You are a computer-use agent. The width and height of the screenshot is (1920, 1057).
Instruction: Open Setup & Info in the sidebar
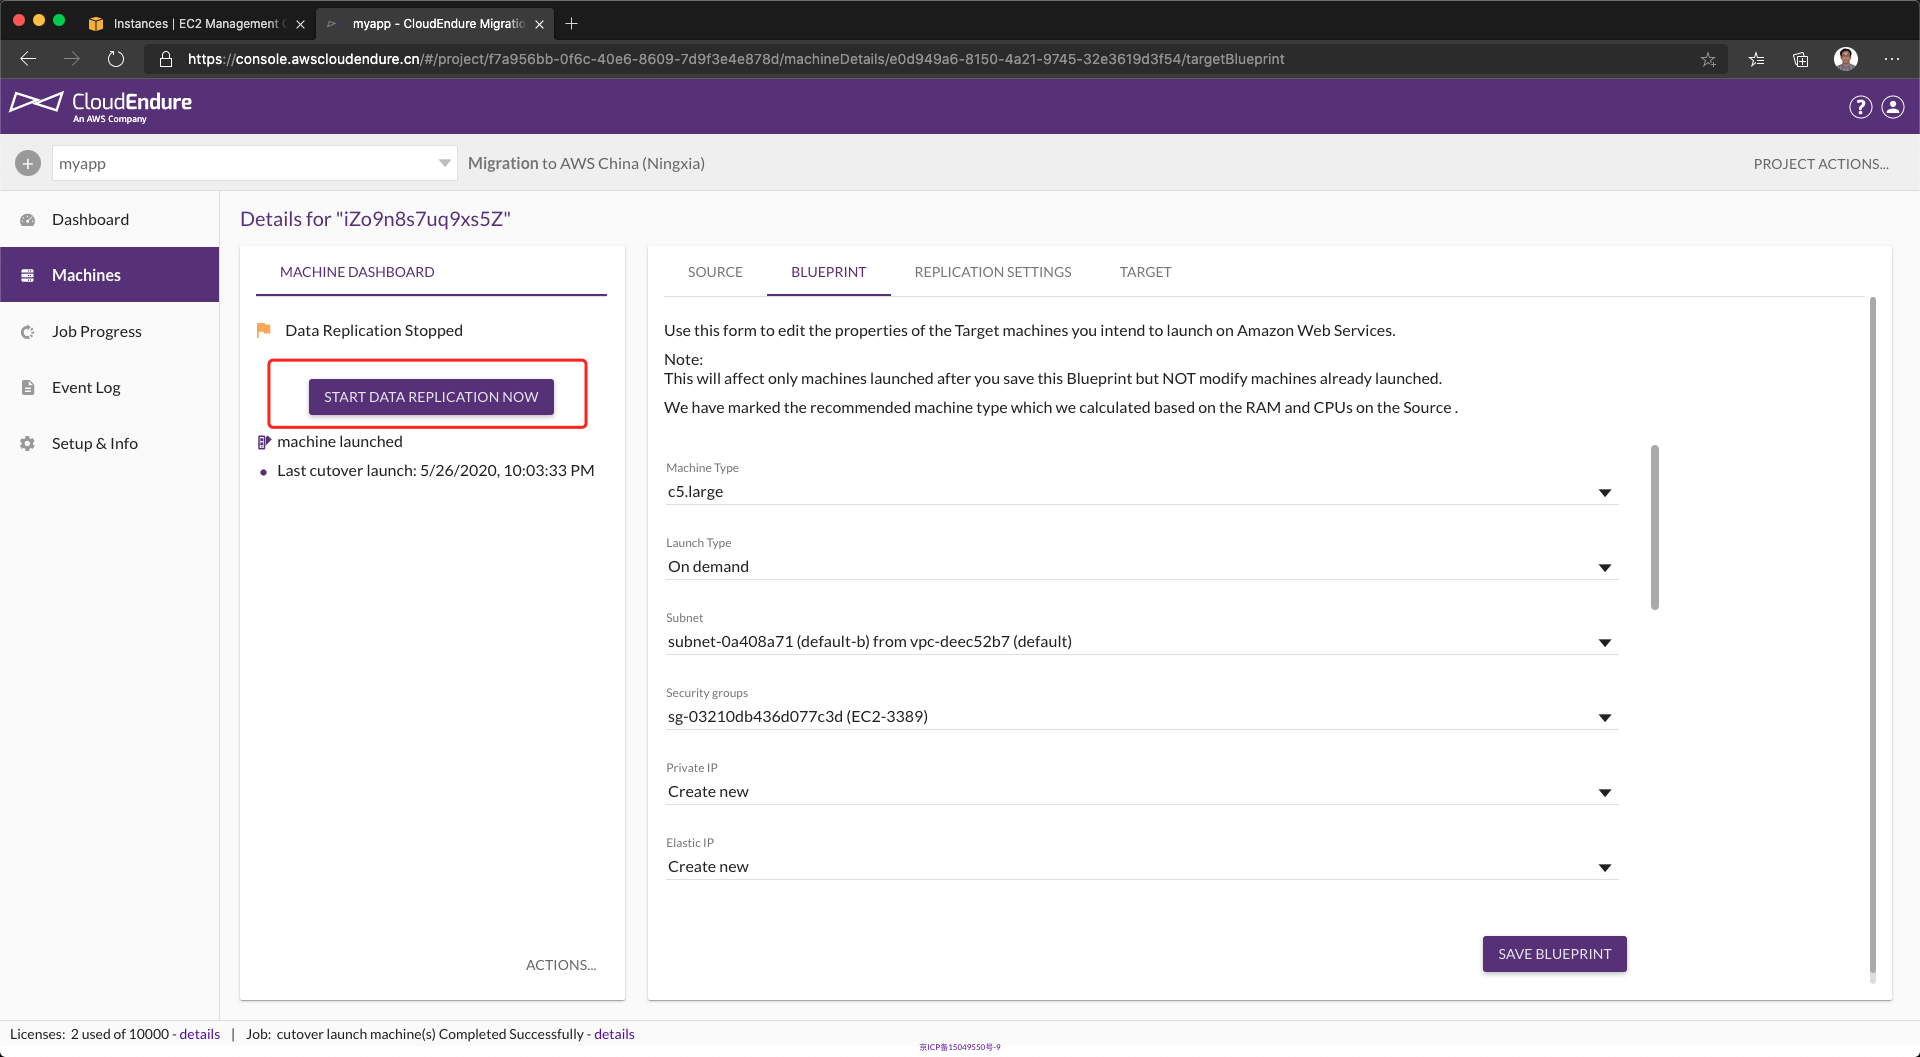[x=94, y=443]
